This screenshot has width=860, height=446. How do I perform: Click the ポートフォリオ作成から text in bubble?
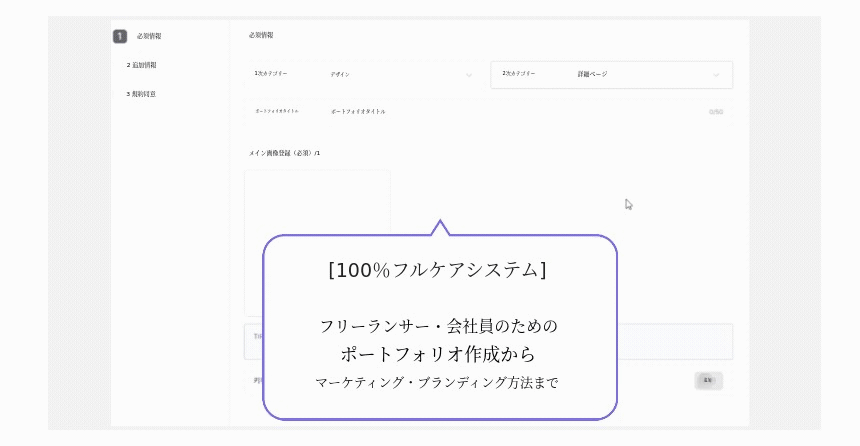439,354
